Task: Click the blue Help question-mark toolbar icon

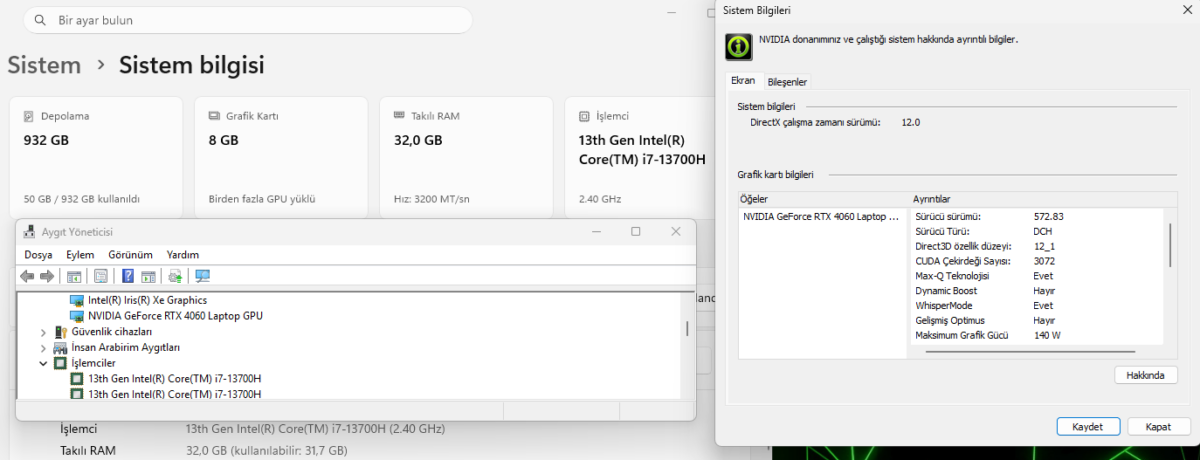Action: (x=128, y=276)
